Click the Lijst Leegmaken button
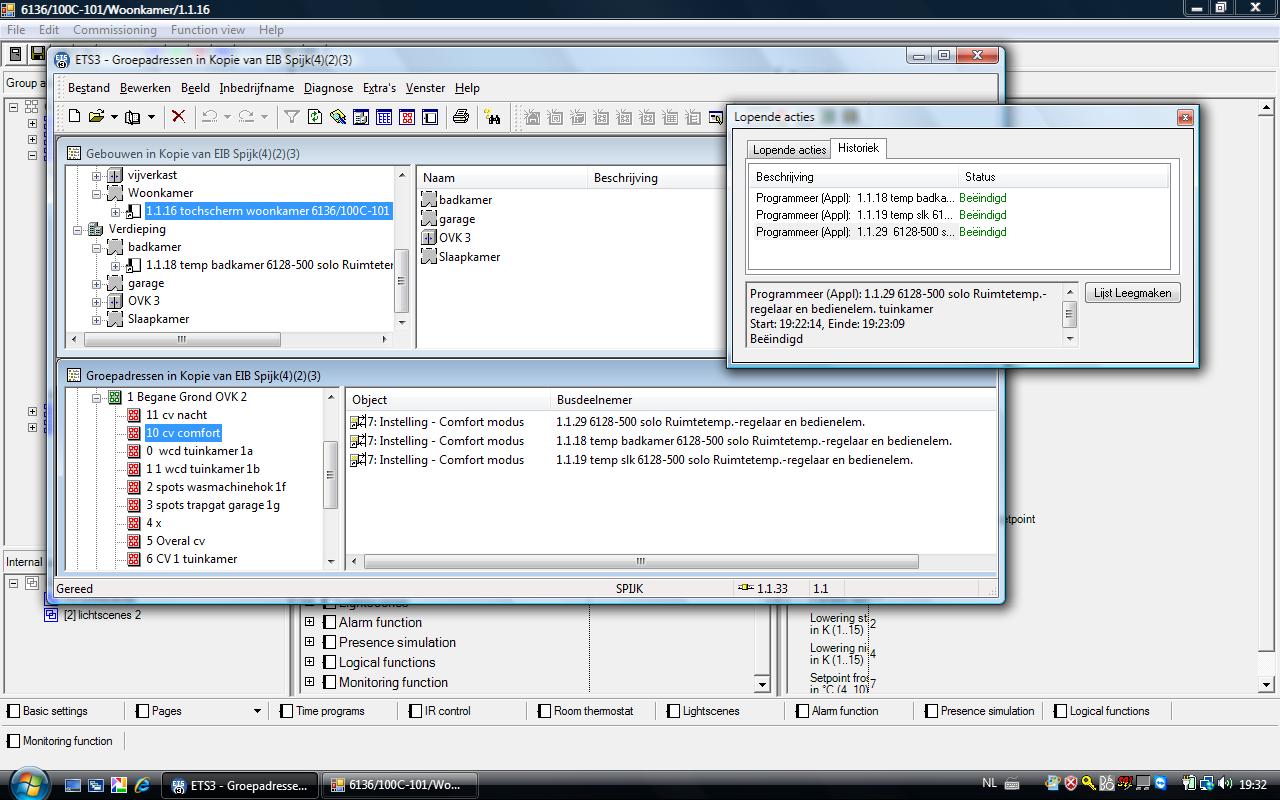Viewport: 1280px width, 800px height. tap(1132, 293)
